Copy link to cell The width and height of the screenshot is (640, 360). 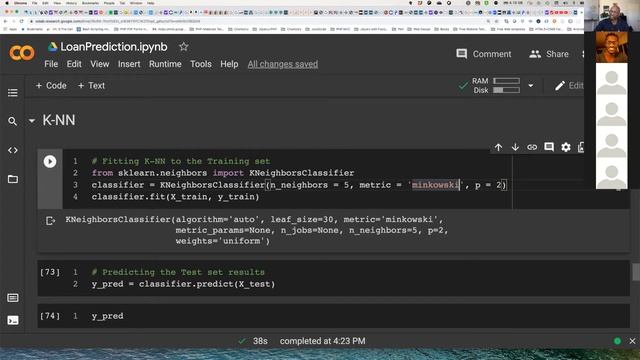pyautogui.click(x=532, y=147)
